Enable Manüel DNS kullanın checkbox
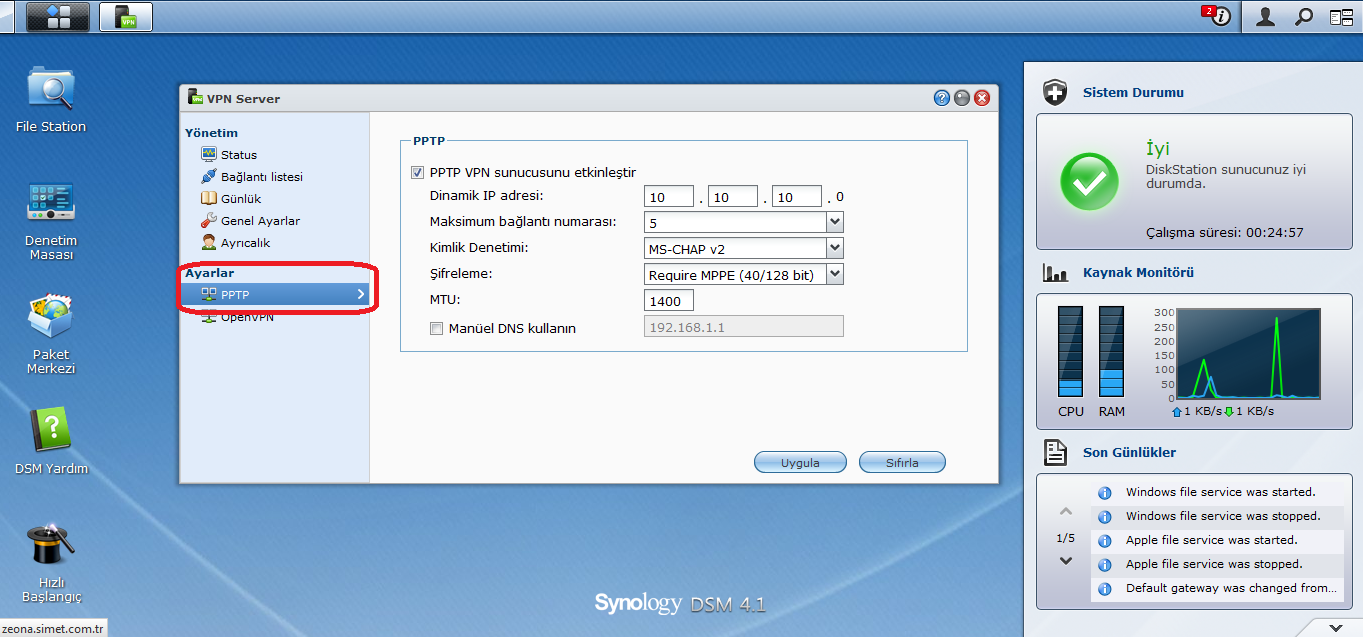The width and height of the screenshot is (1363, 637). tap(436, 328)
